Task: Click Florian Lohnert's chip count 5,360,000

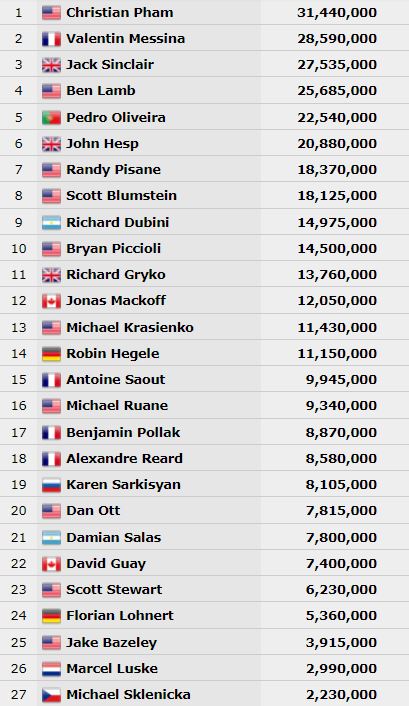Action: point(341,615)
